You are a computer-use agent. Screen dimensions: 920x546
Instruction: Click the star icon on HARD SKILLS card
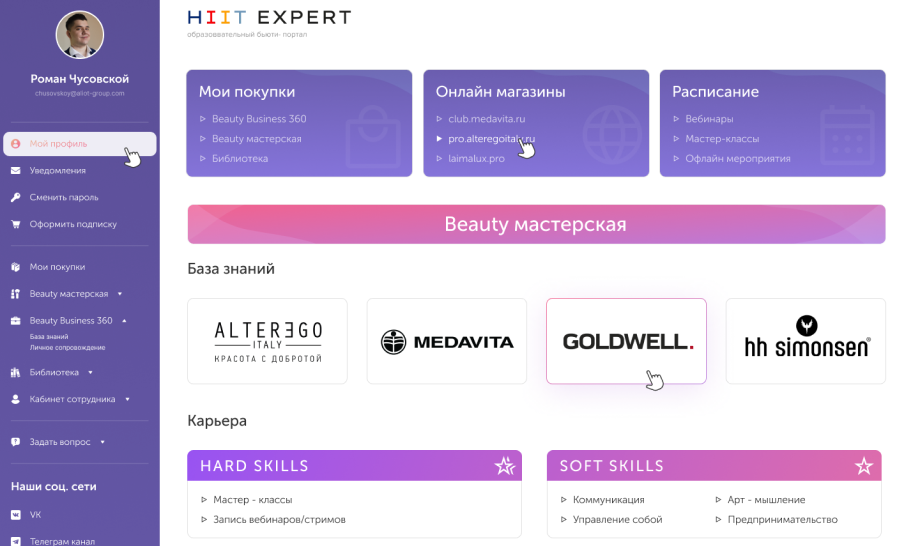coord(505,466)
